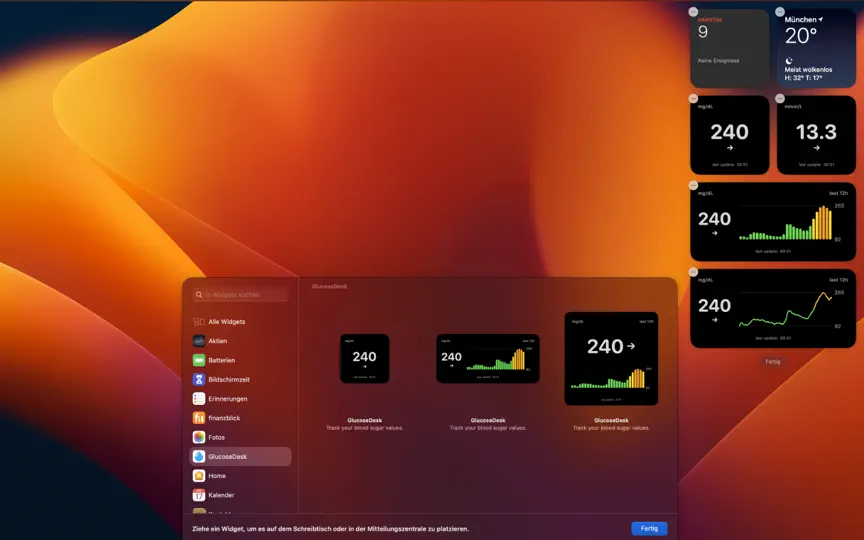Click the Erinnerungen list icon

199,399
